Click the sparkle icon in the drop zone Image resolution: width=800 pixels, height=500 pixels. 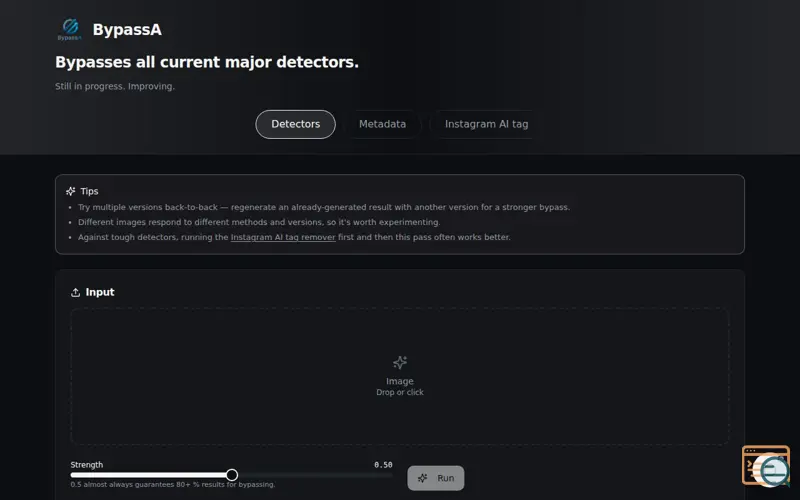(400, 362)
